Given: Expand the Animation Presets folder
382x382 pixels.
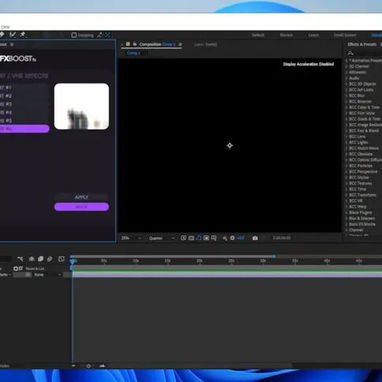Looking at the screenshot, I should (346, 61).
